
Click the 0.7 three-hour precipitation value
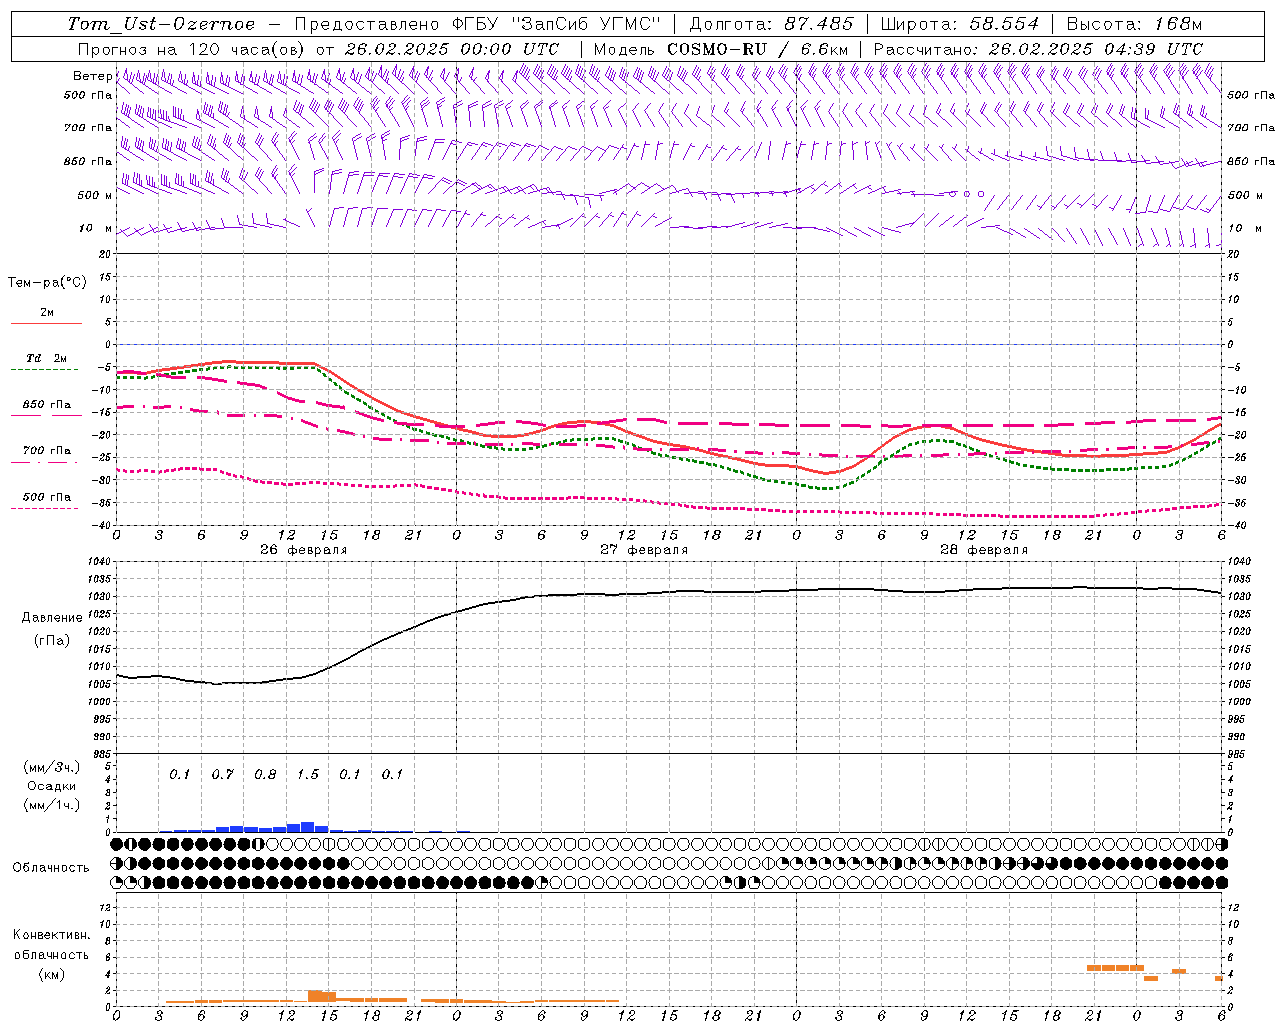pyautogui.click(x=222, y=775)
